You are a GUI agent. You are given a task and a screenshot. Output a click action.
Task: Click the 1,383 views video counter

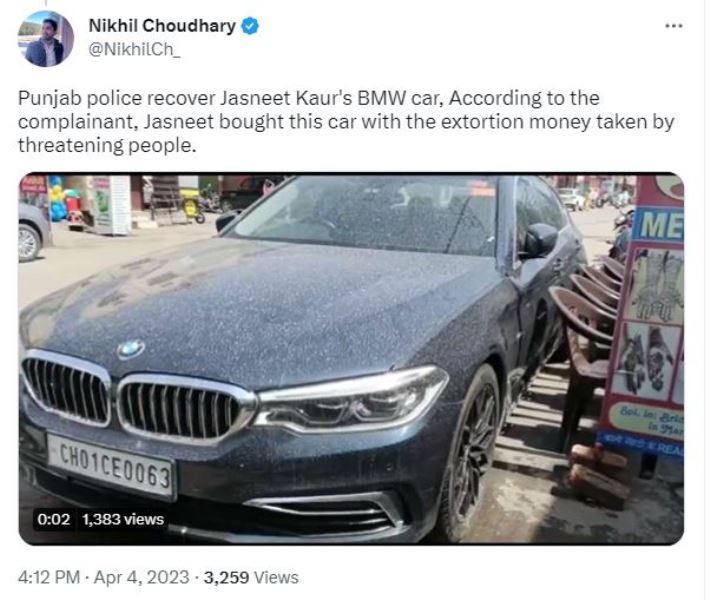(123, 519)
